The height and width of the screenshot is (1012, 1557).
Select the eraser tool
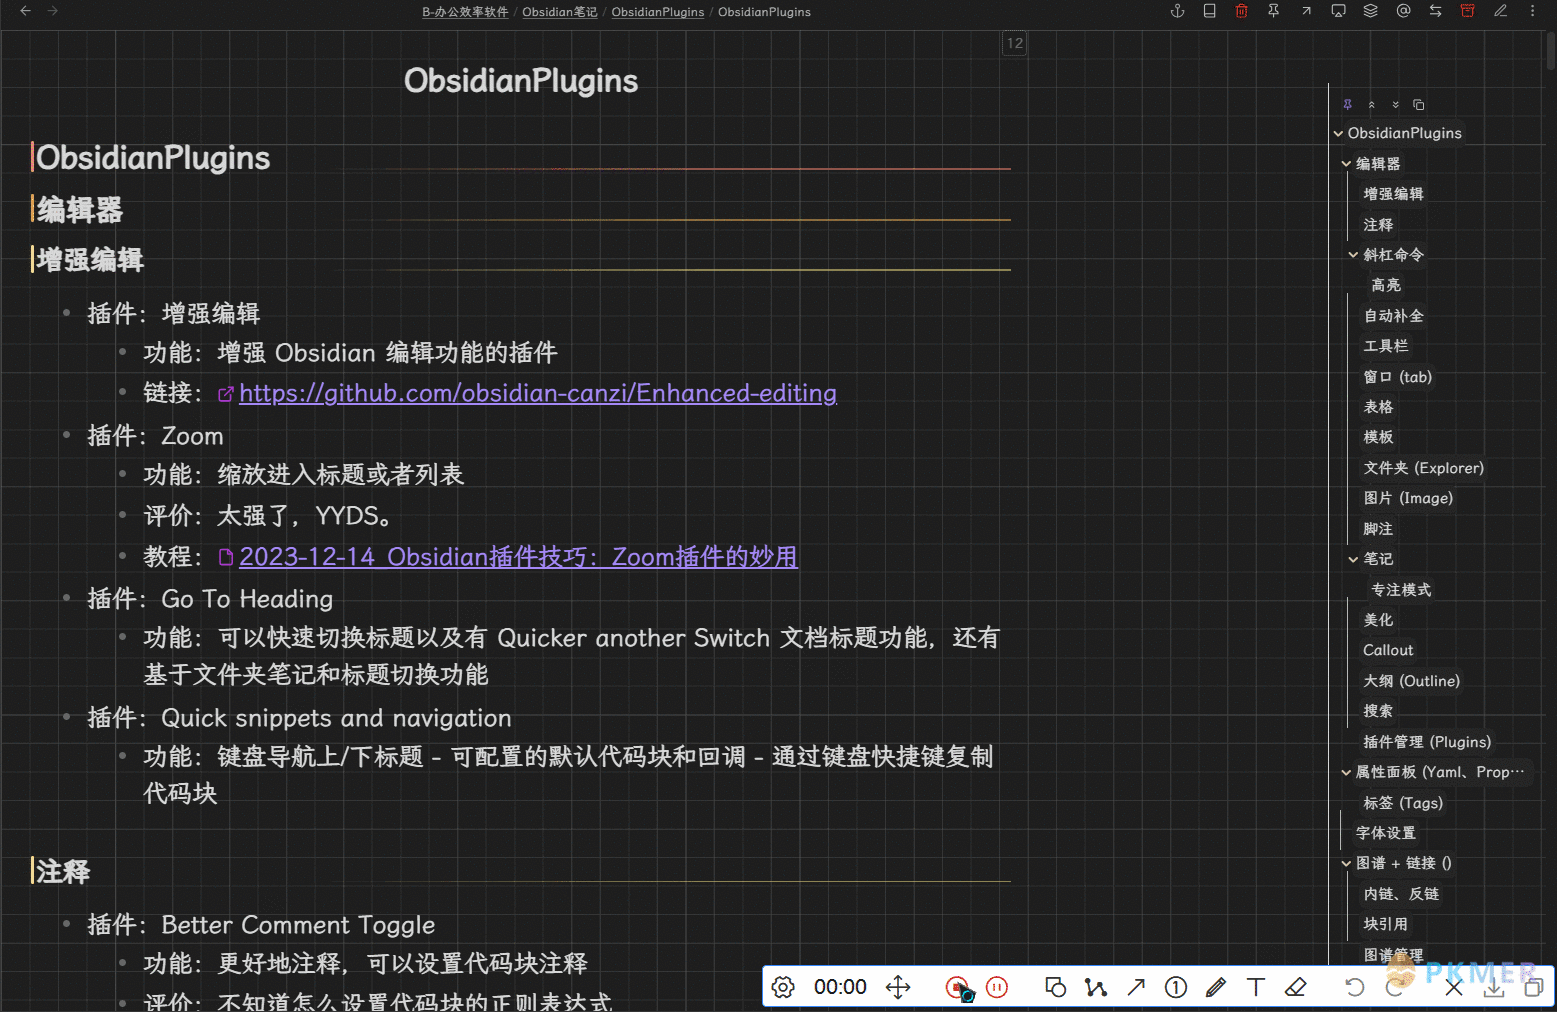1296,987
